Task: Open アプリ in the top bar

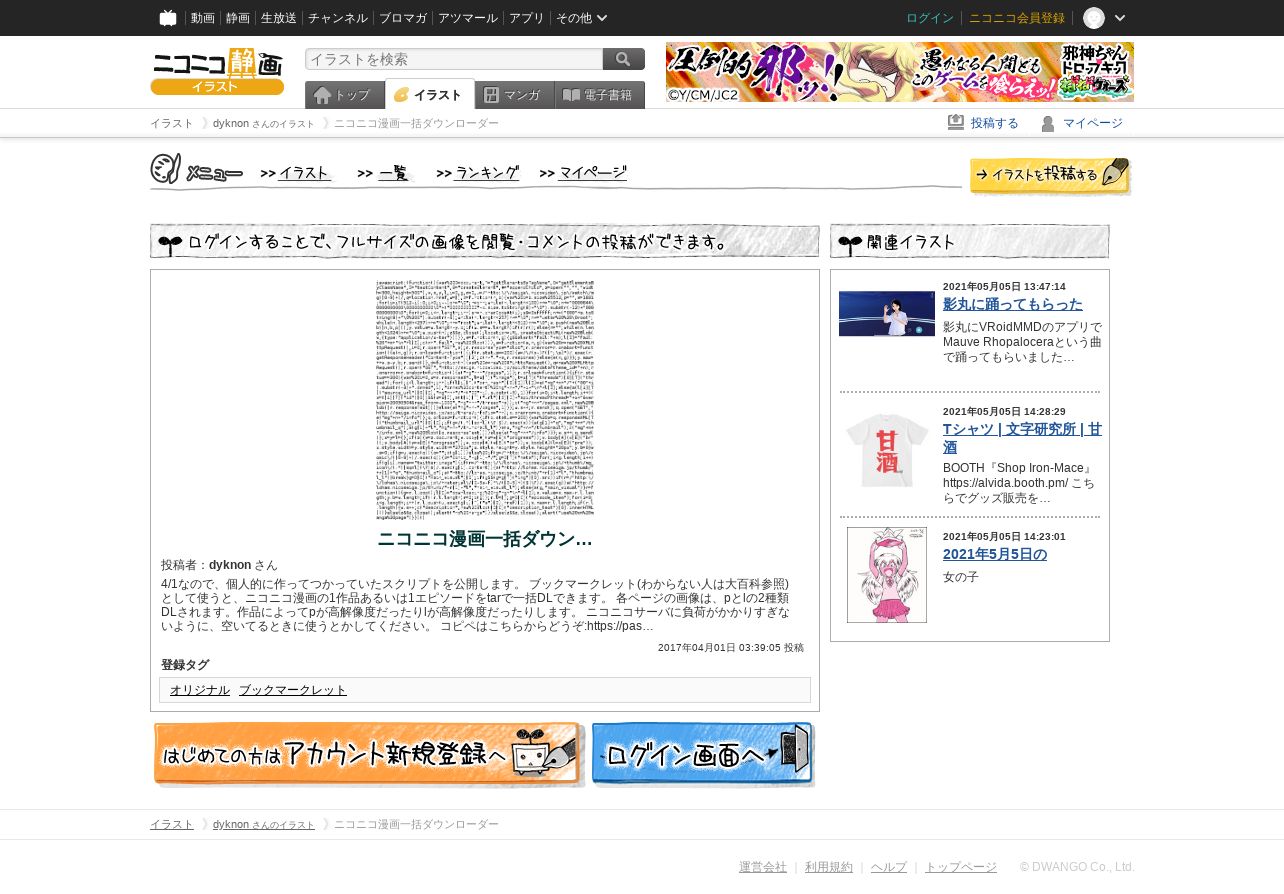Action: click(527, 18)
